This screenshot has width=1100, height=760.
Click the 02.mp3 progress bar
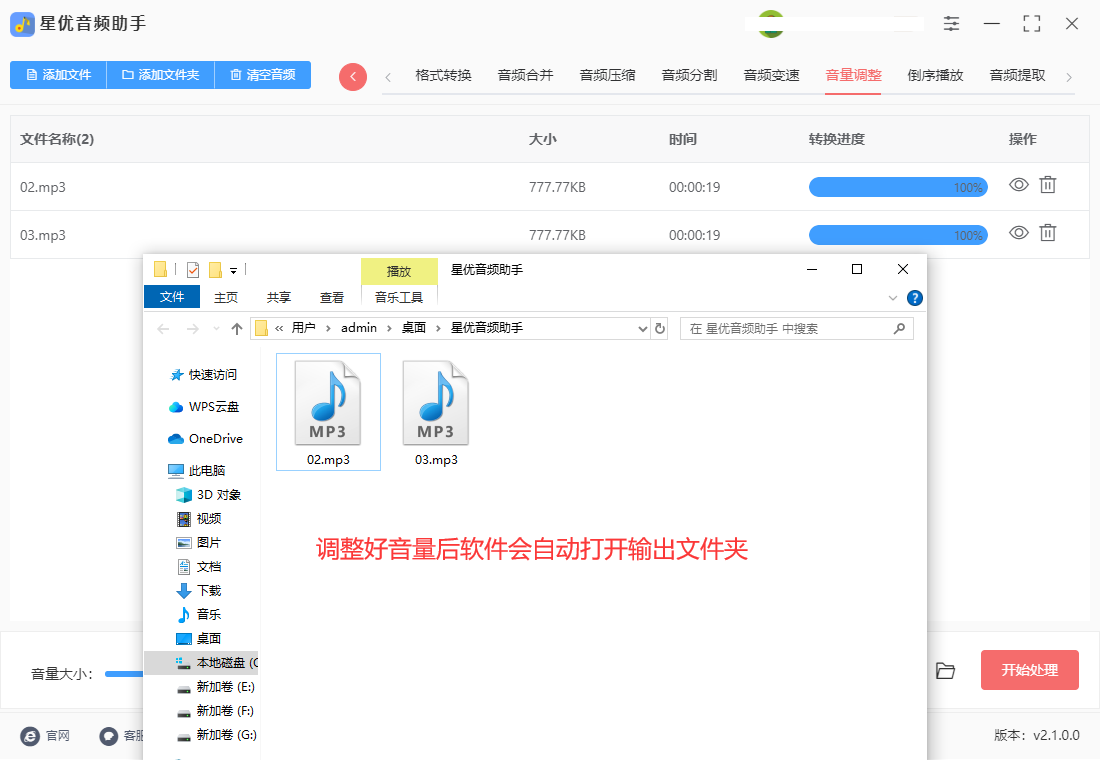point(898,187)
